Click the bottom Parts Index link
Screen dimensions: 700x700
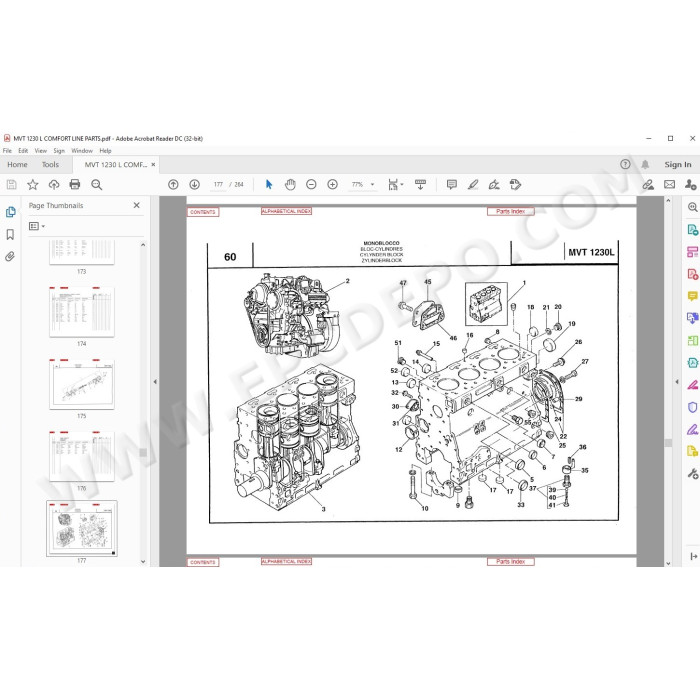[511, 562]
